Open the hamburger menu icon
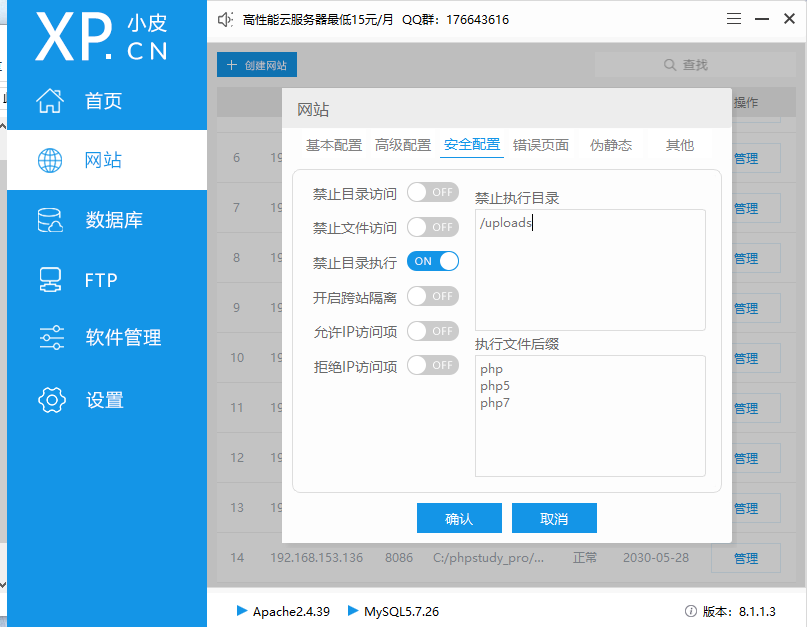 click(734, 19)
